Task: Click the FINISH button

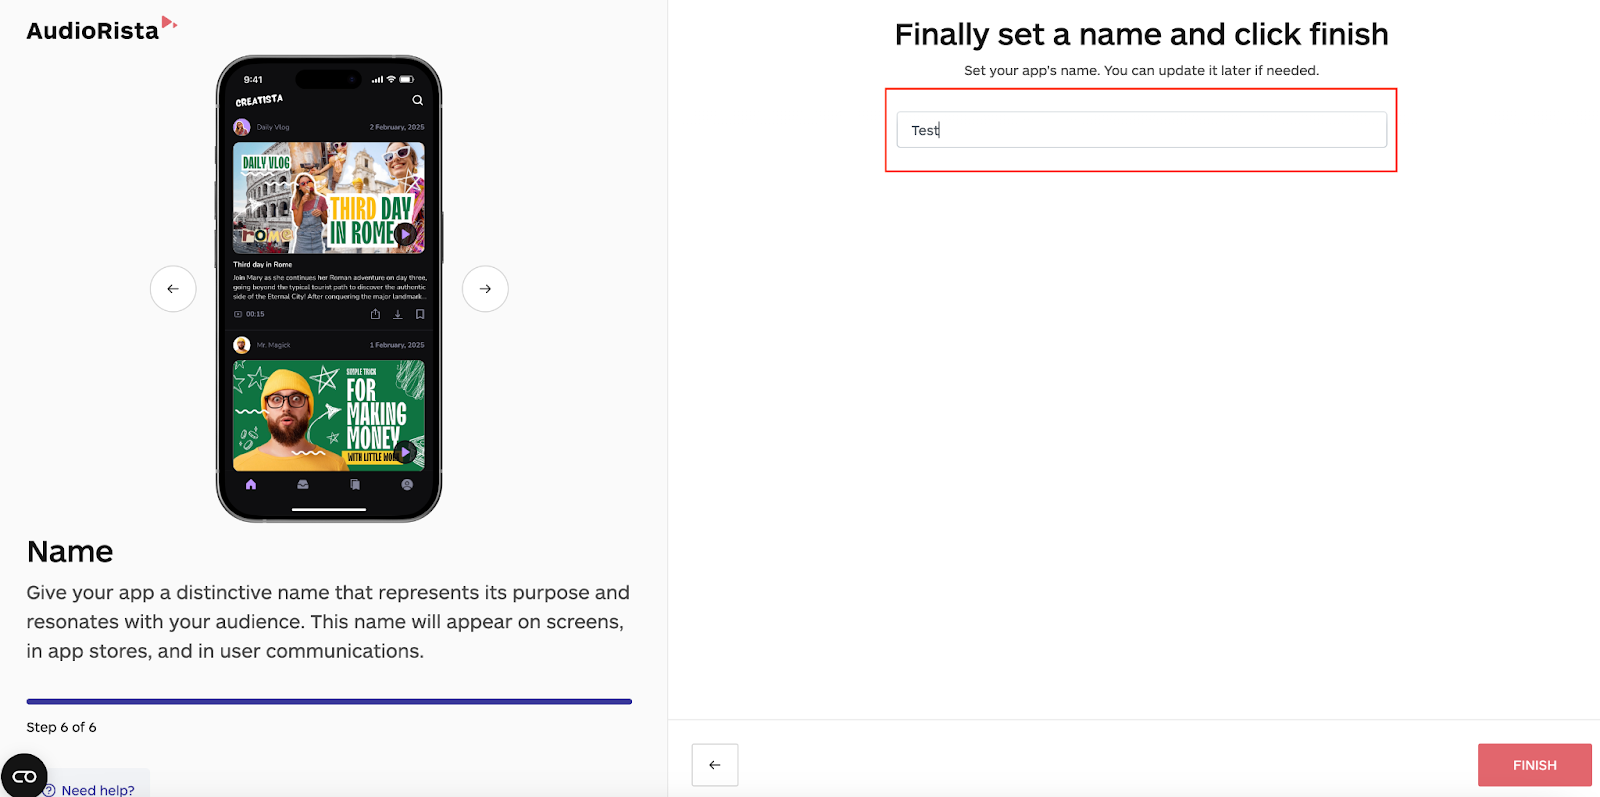Action: point(1534,765)
